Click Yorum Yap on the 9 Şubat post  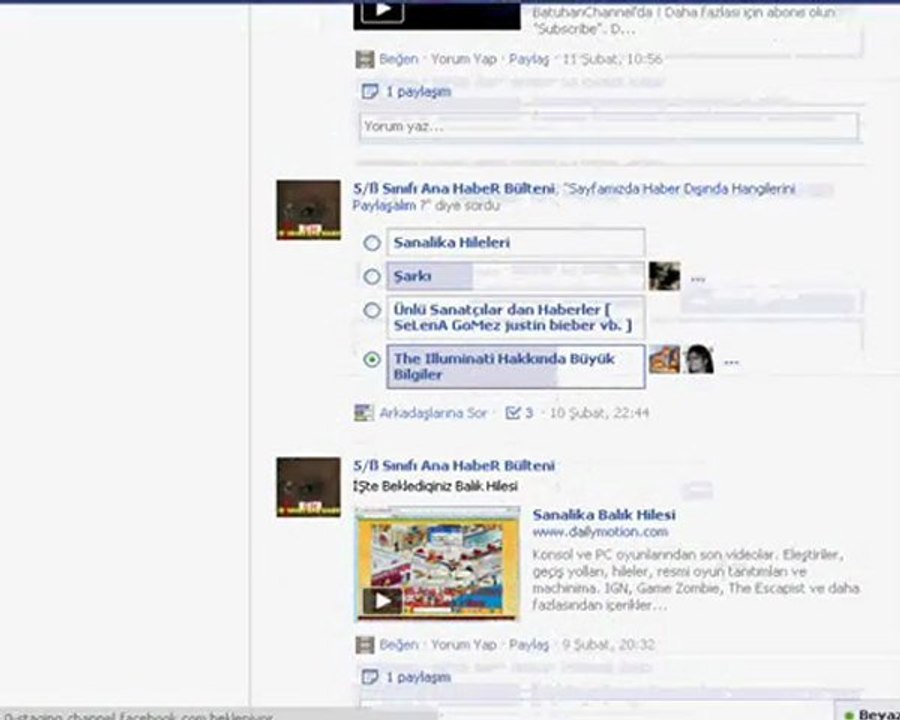coord(464,645)
